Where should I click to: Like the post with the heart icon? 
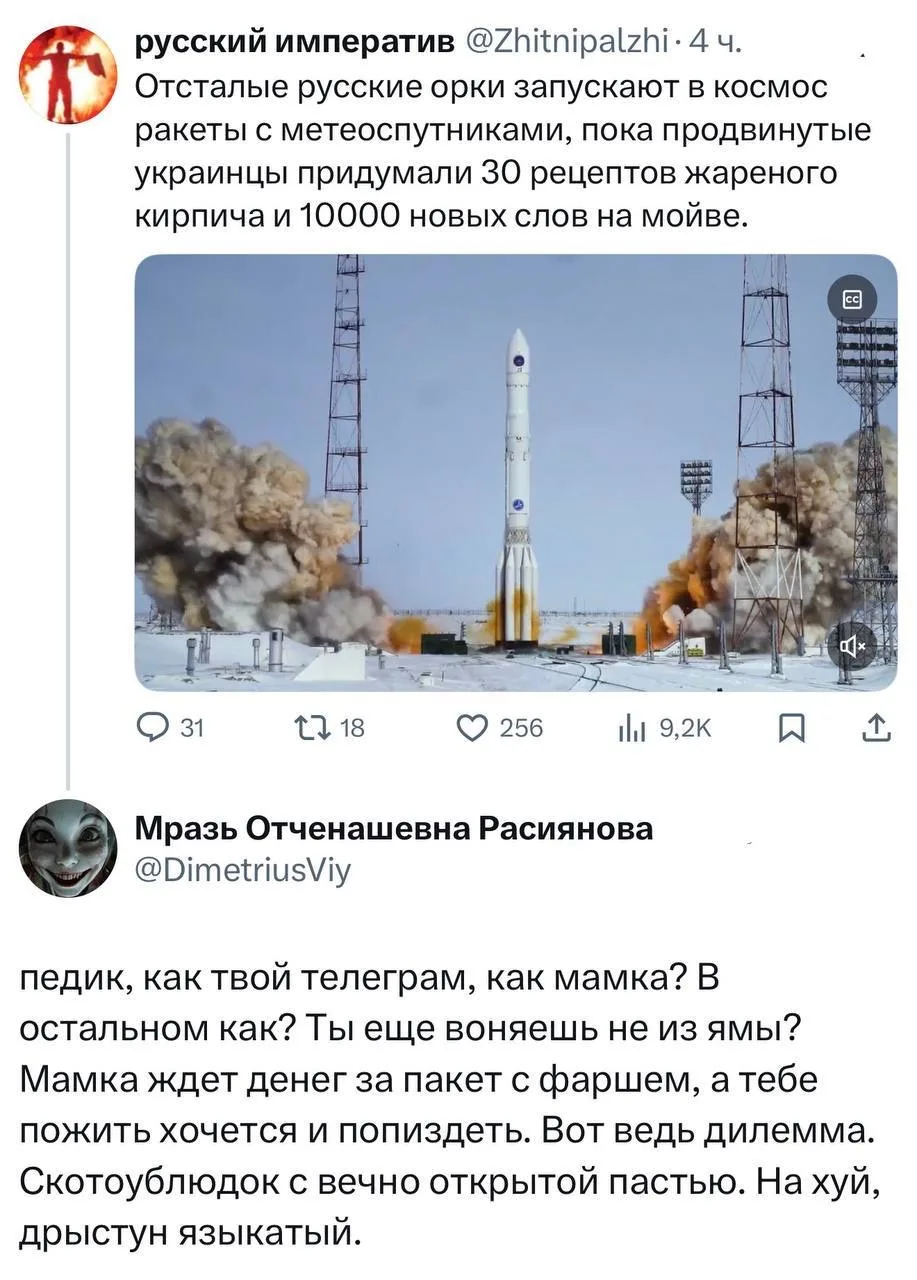coord(469,730)
